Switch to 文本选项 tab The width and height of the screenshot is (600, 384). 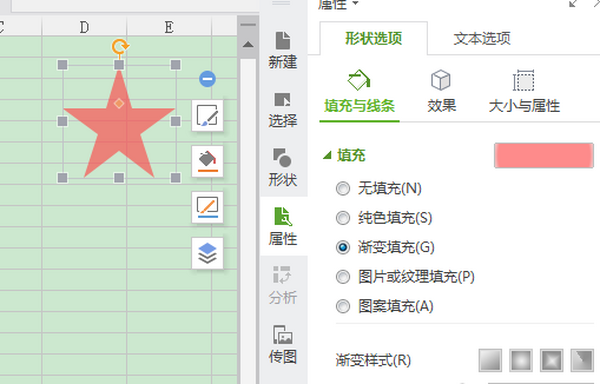482,39
